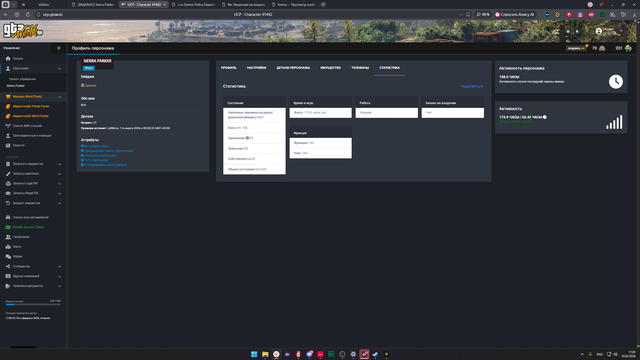Open the Имущество tab
This screenshot has height=360, width=640.
point(331,68)
